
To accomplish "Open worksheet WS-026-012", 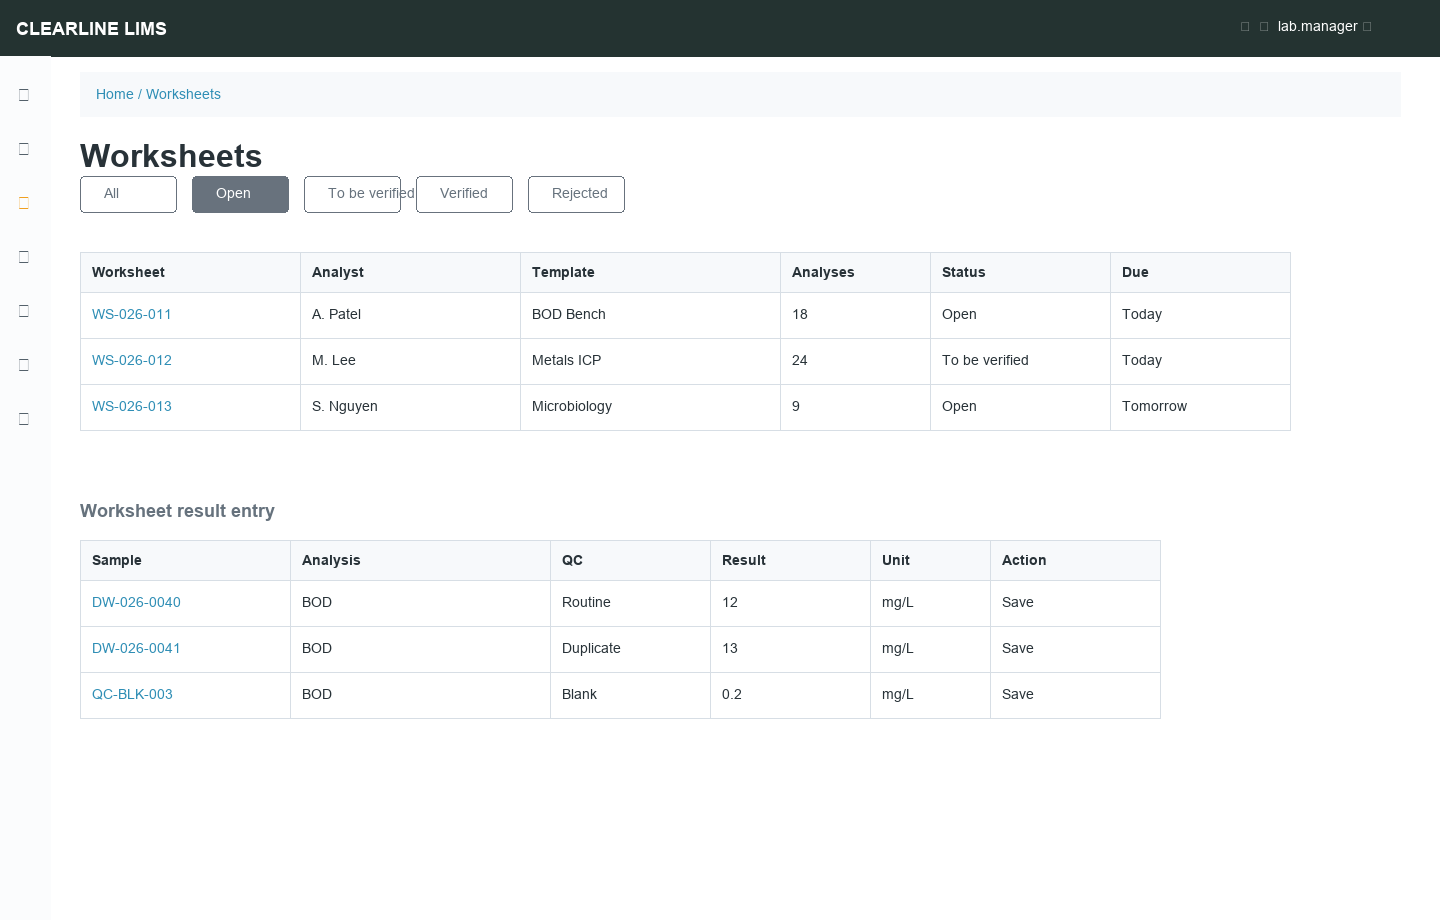I will [x=132, y=360].
